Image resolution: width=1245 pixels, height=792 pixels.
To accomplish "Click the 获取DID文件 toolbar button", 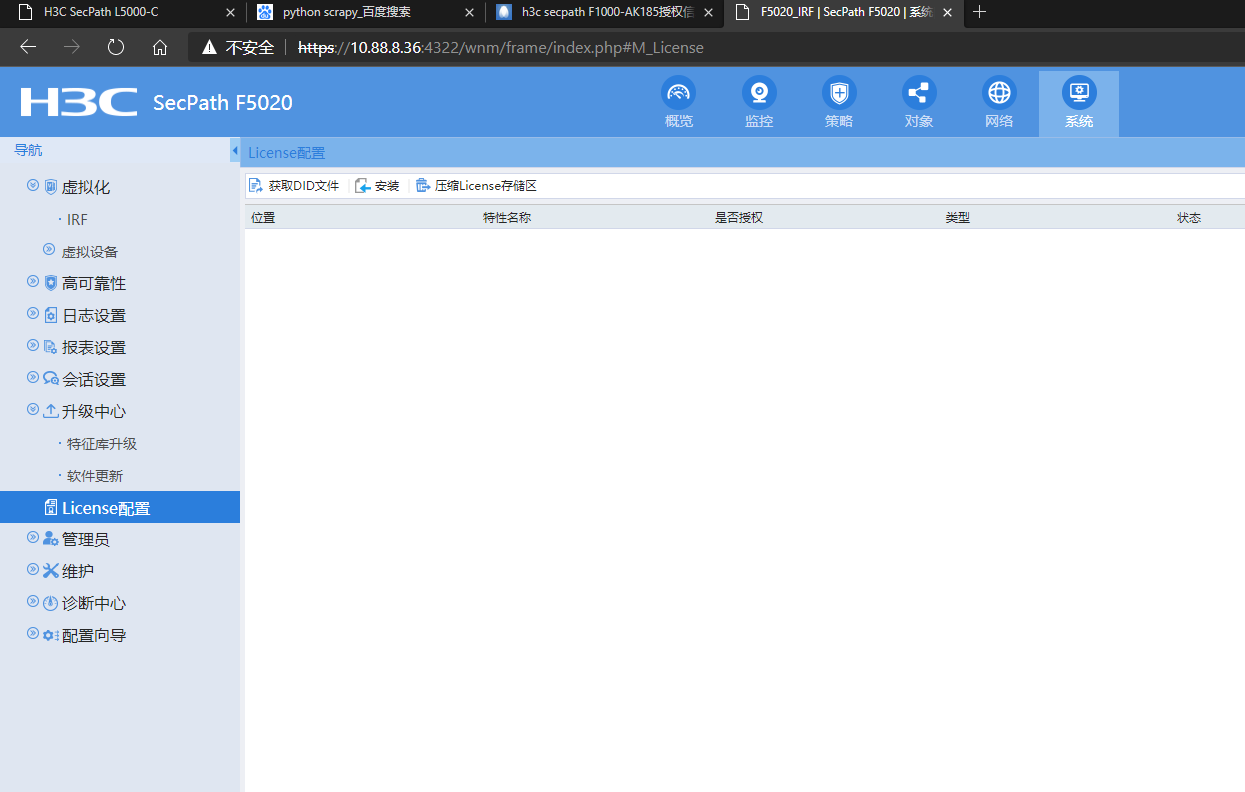I will 294,186.
